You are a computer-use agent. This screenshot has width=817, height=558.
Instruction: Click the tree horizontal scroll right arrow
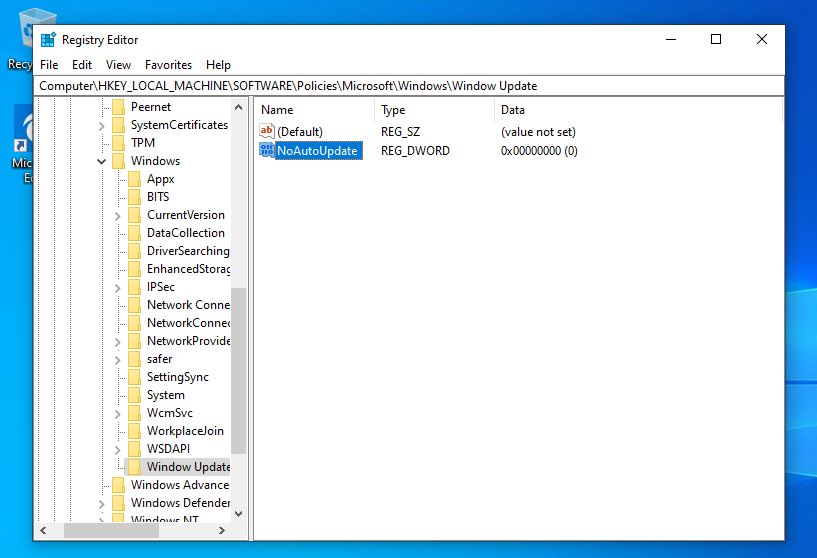tap(222, 530)
